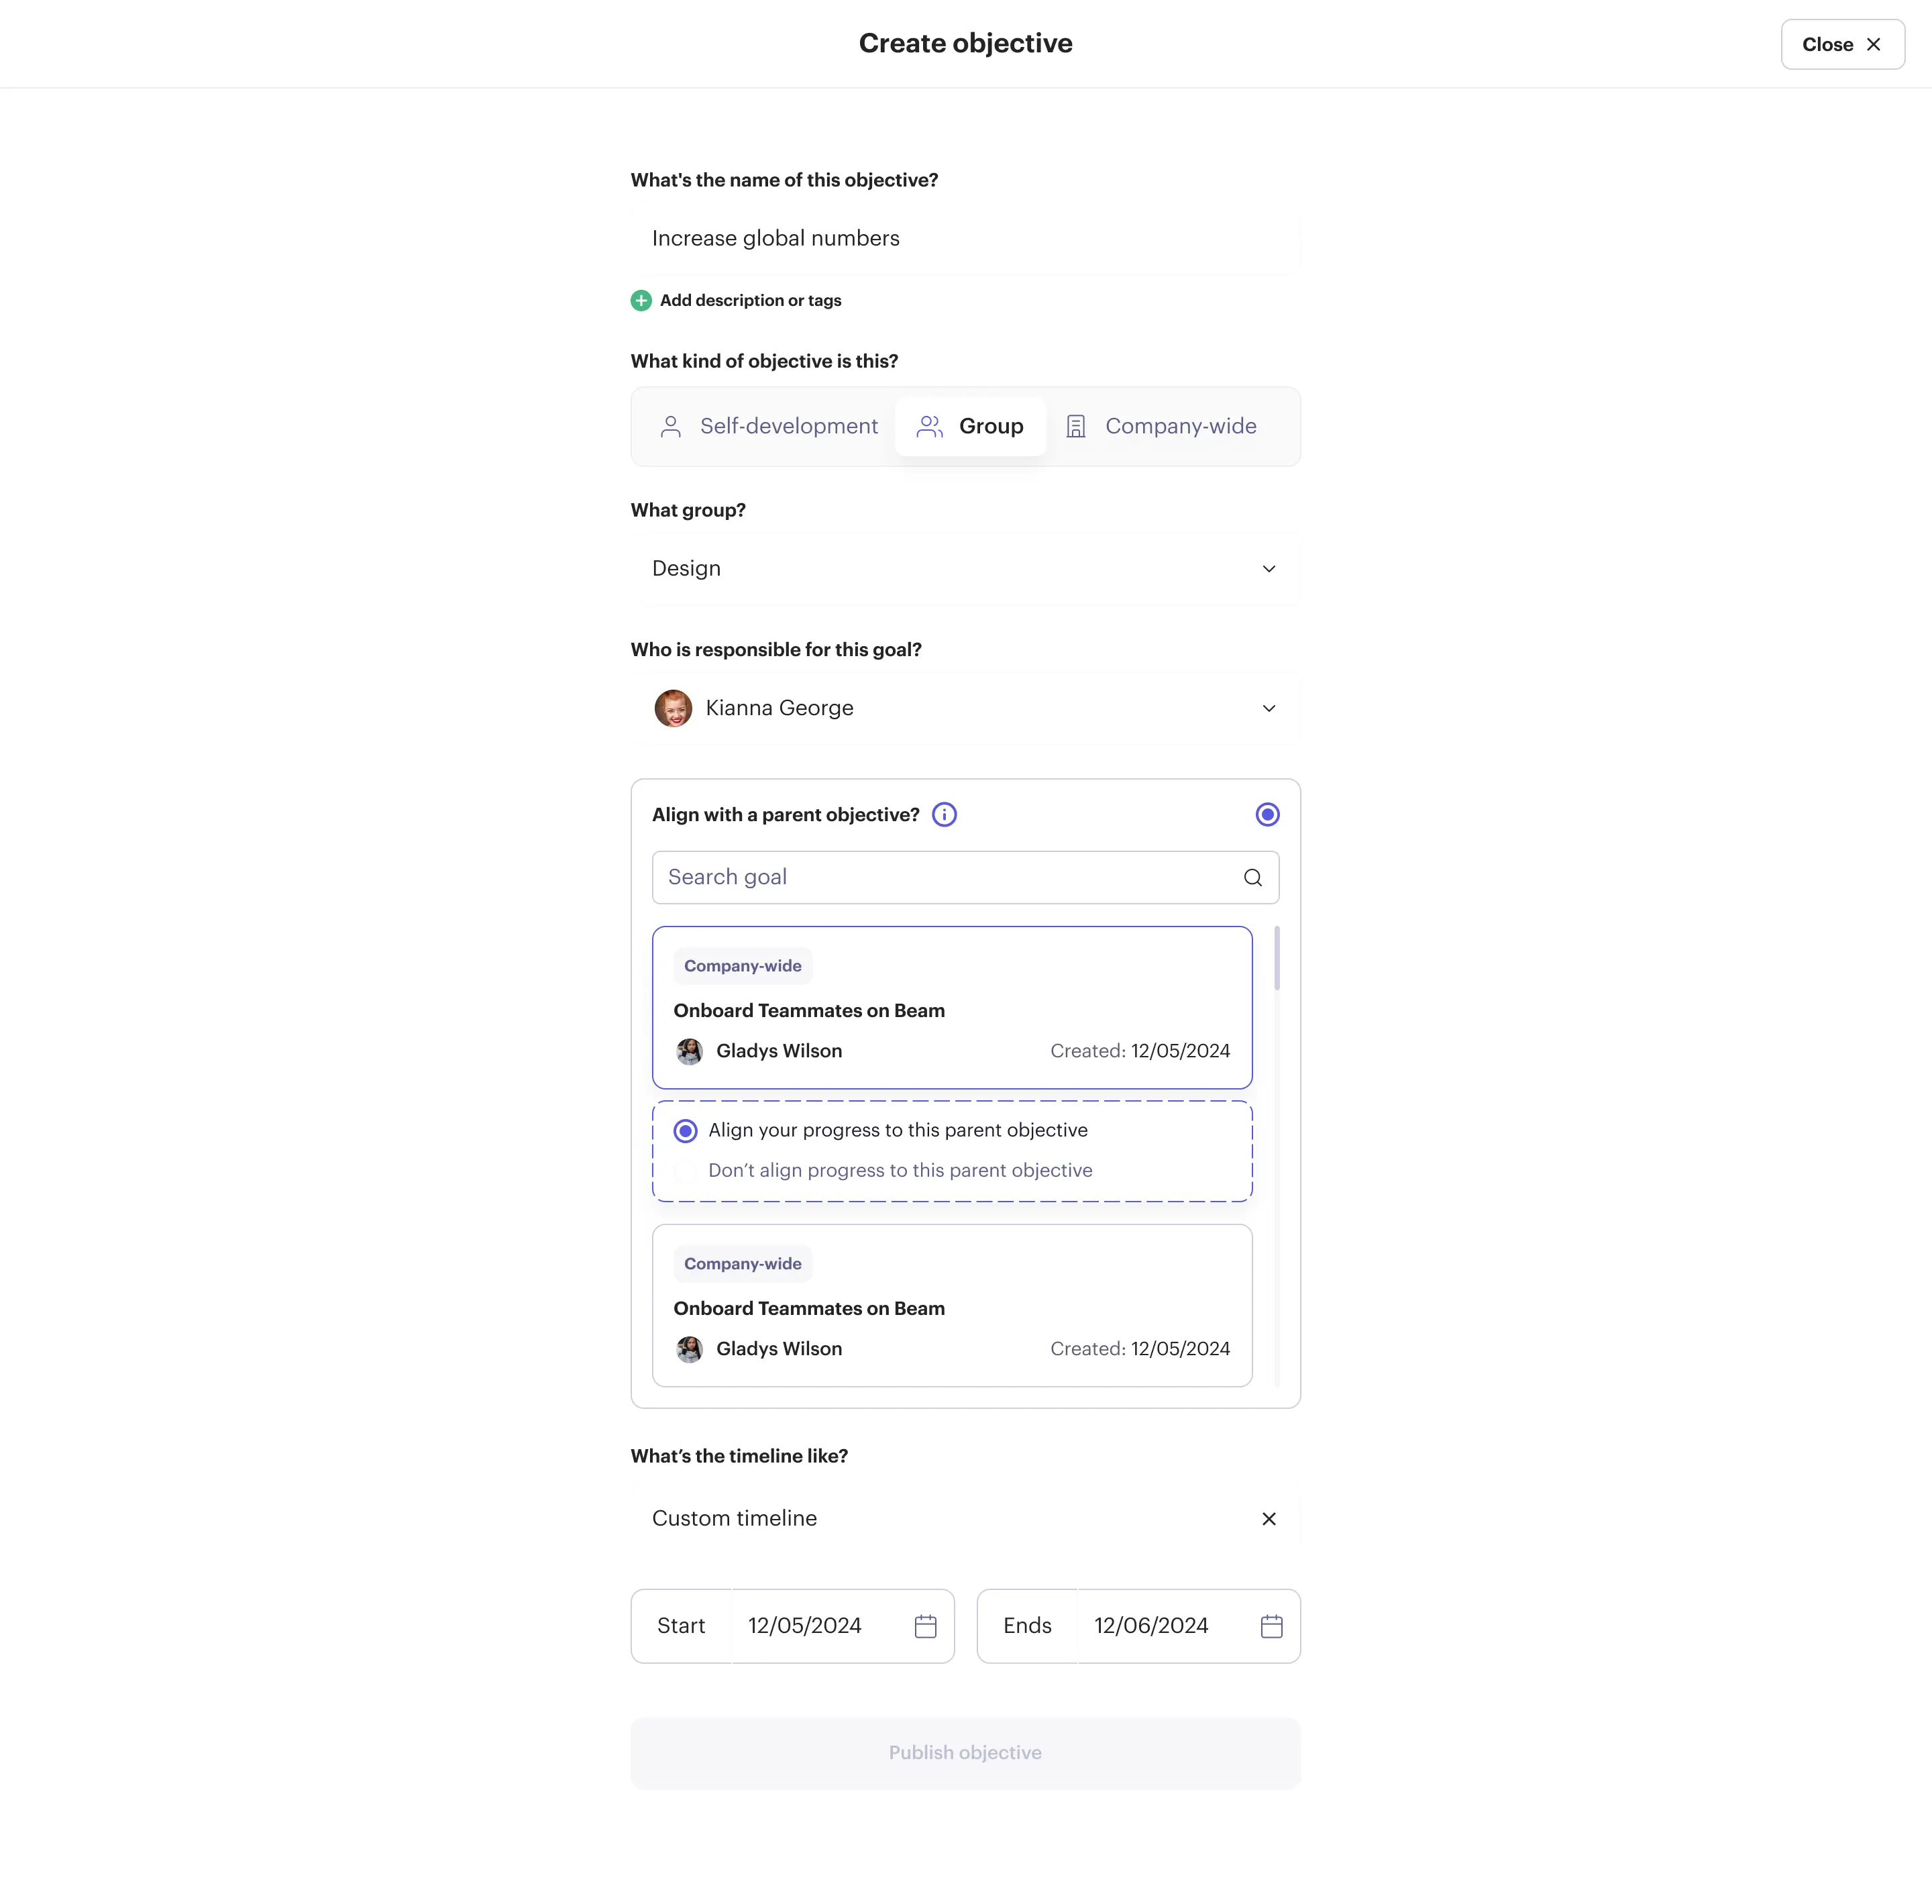
Task: Click Gladys Wilson avatar in selected card
Action: 689,1051
